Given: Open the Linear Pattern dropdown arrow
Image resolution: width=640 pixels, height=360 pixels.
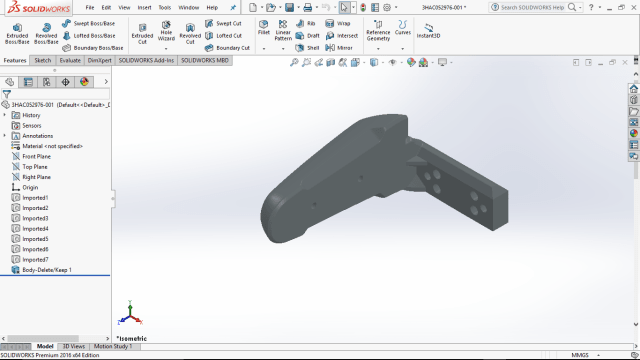Looking at the screenshot, I should (283, 49).
